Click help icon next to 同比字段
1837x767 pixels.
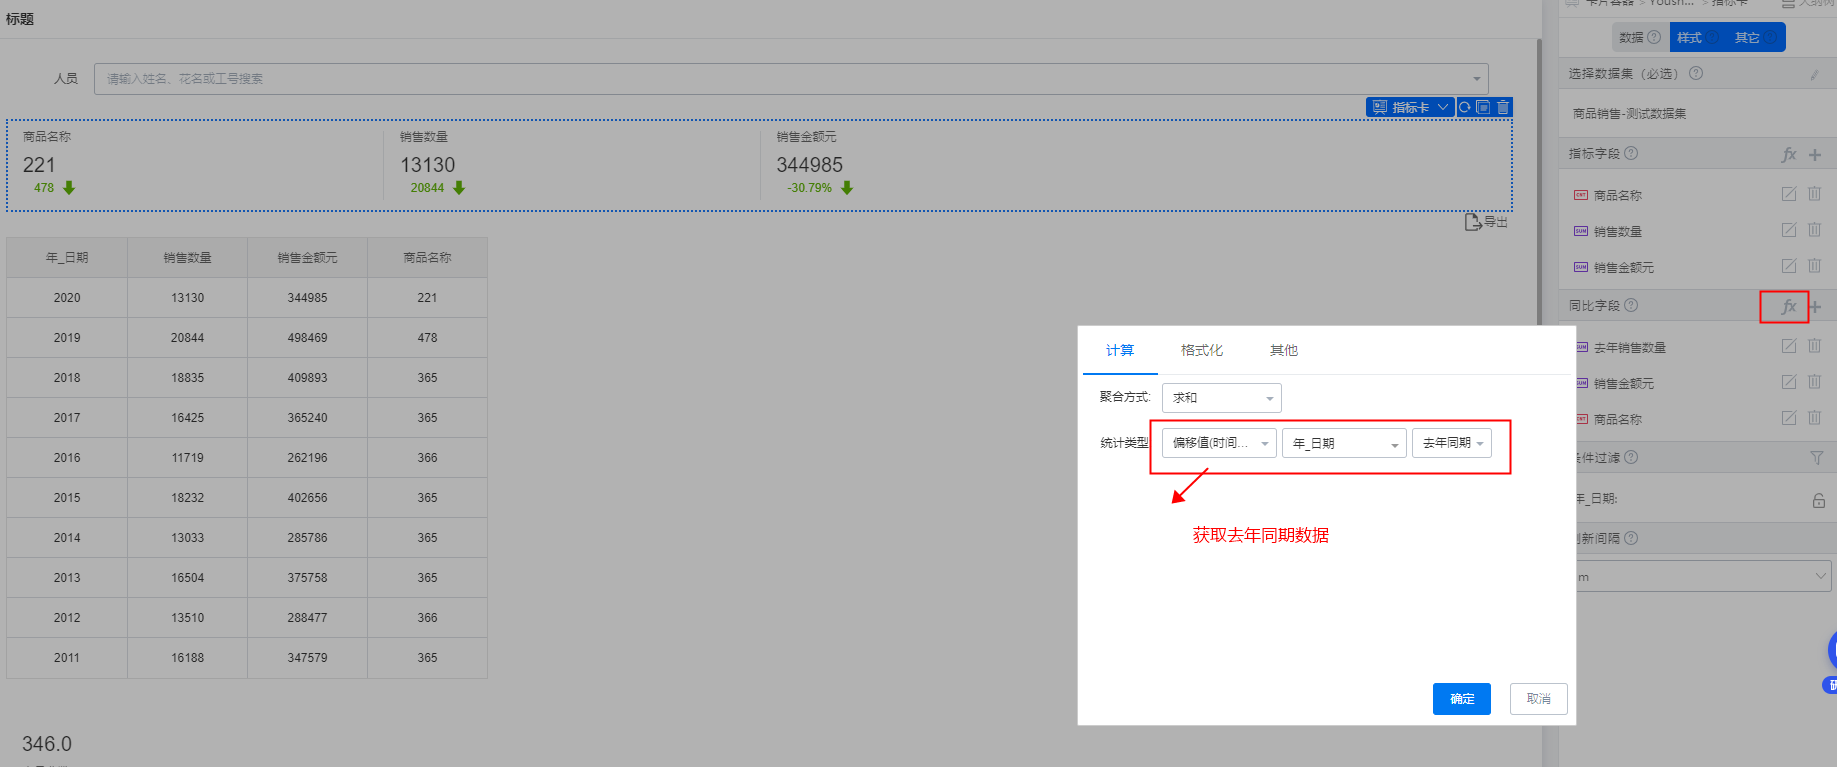[x=1631, y=305]
